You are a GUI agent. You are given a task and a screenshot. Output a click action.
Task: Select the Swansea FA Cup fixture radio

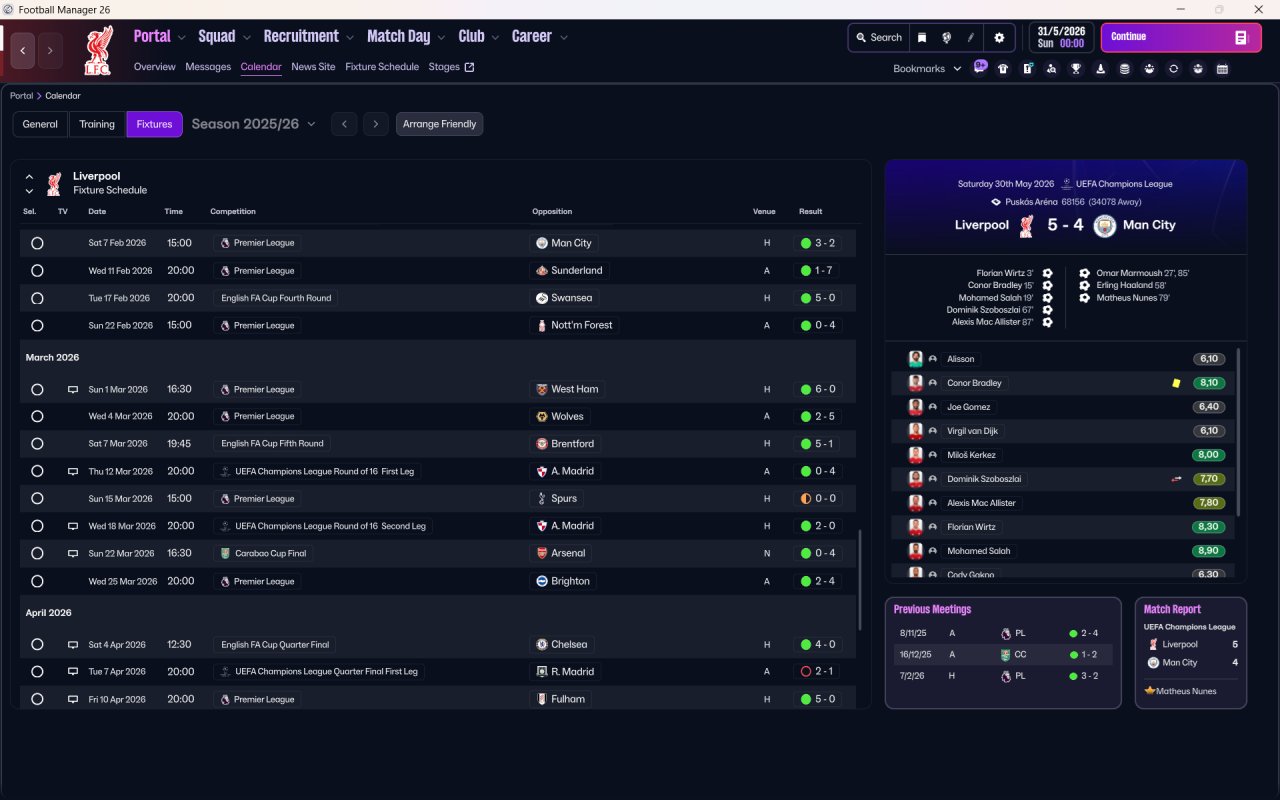coord(37,298)
